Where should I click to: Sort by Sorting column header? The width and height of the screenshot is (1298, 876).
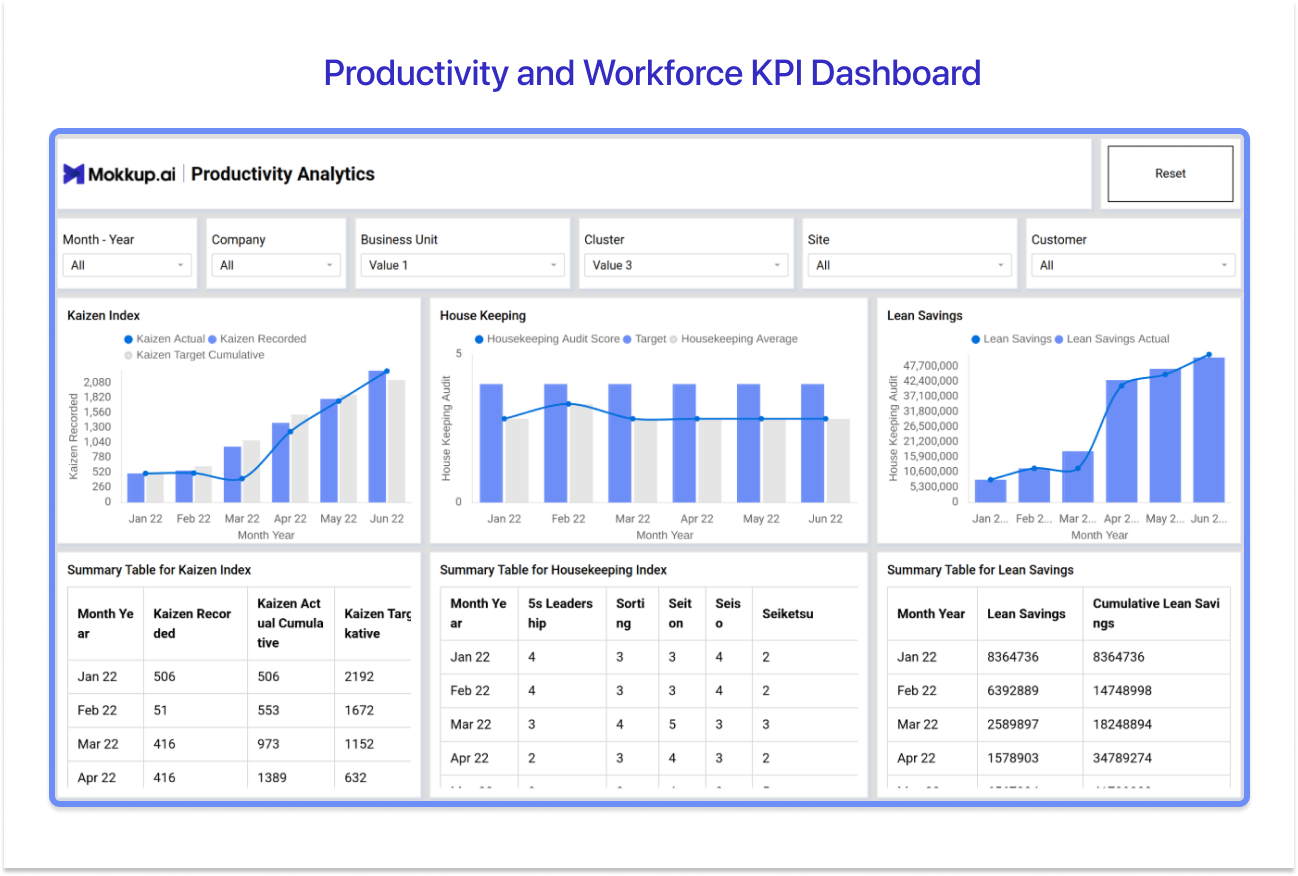(630, 613)
